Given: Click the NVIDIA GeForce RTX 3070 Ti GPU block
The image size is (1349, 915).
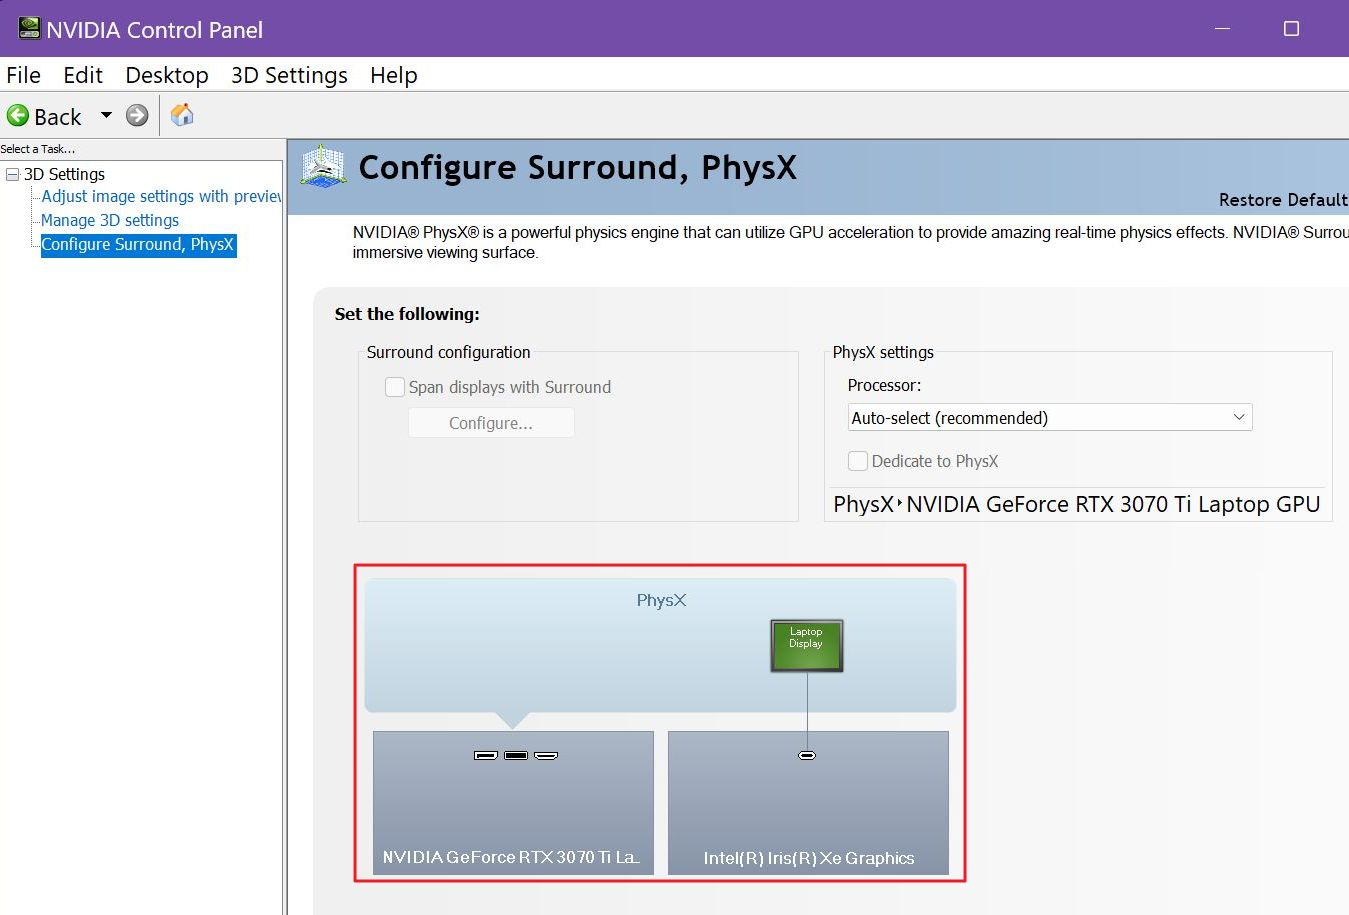Looking at the screenshot, I should point(513,803).
